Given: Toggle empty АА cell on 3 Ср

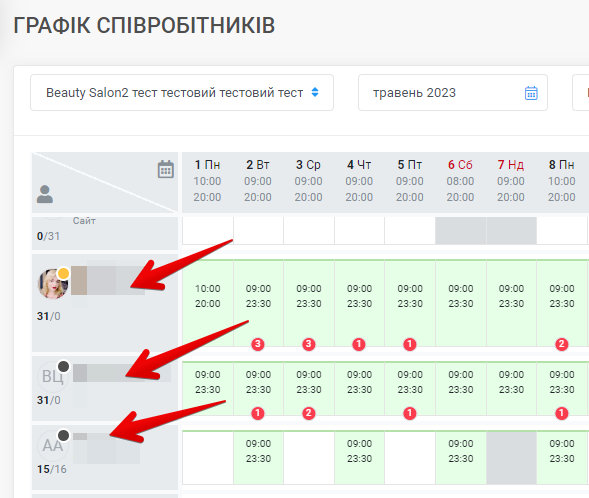Looking at the screenshot, I should (309, 458).
